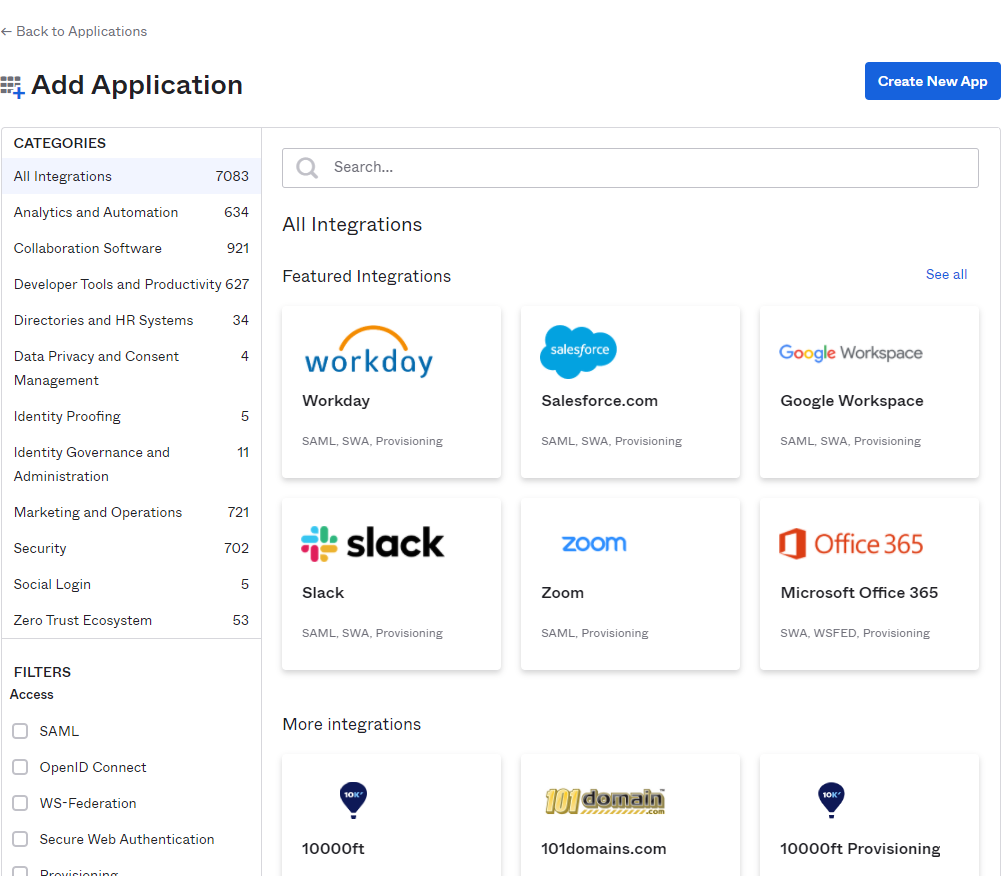The height and width of the screenshot is (876, 1001).
Task: Open the 10000ft integration title
Action: [333, 849]
